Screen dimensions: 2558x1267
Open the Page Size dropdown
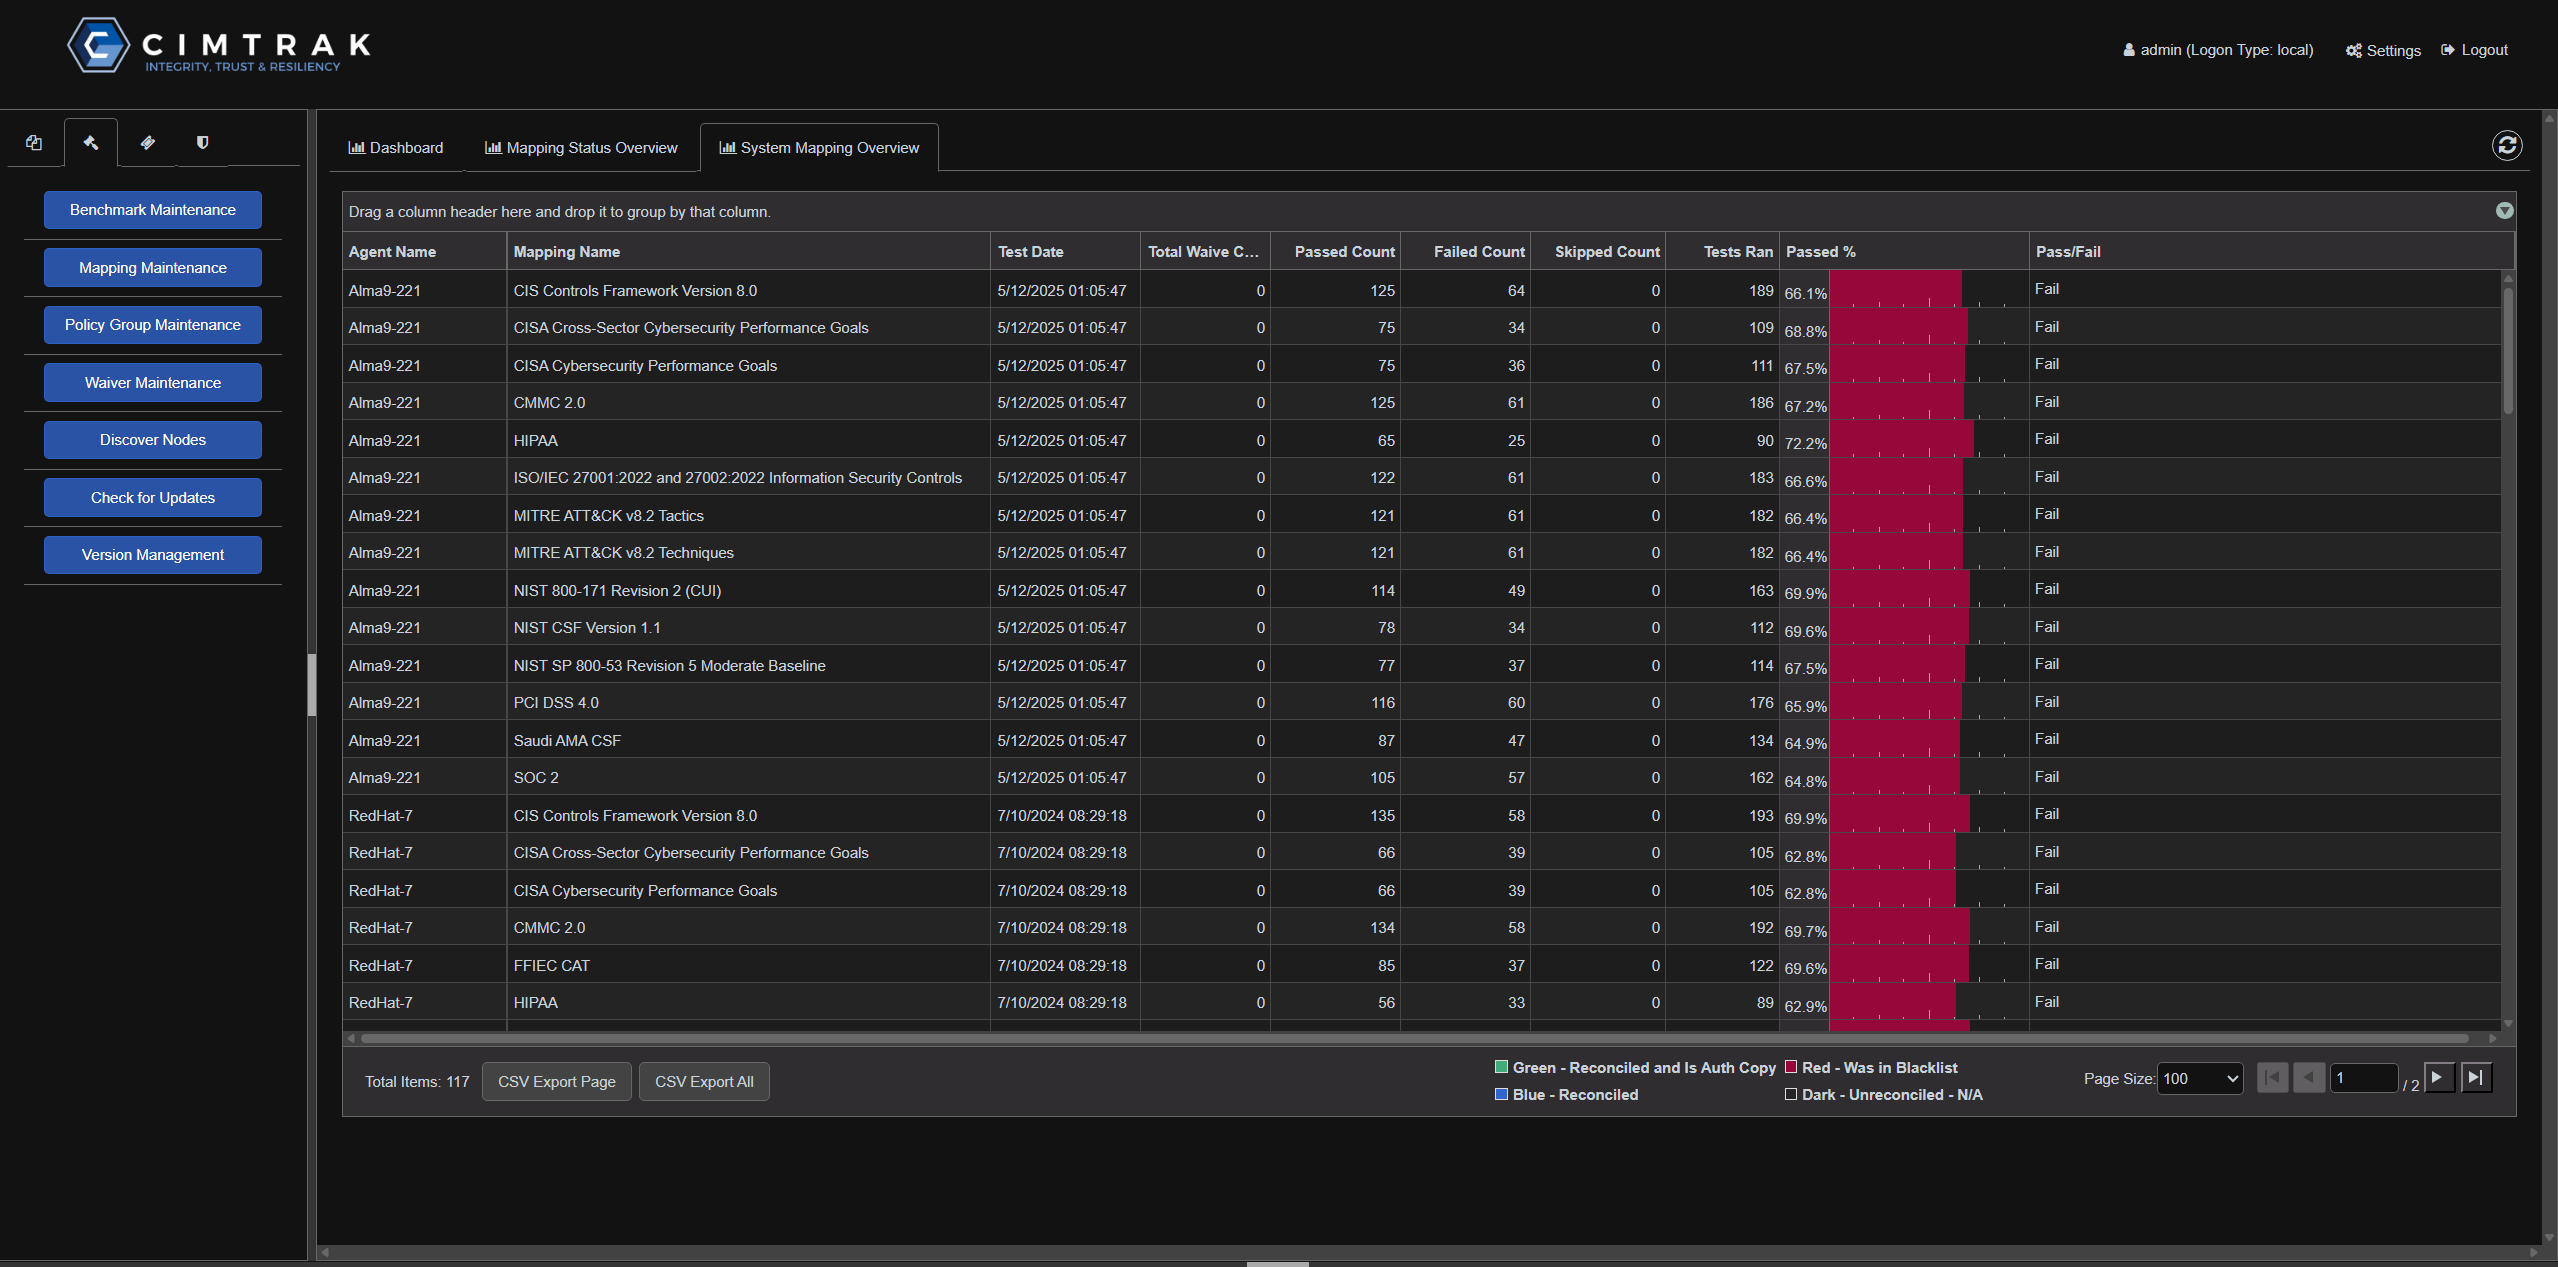pyautogui.click(x=2199, y=1078)
